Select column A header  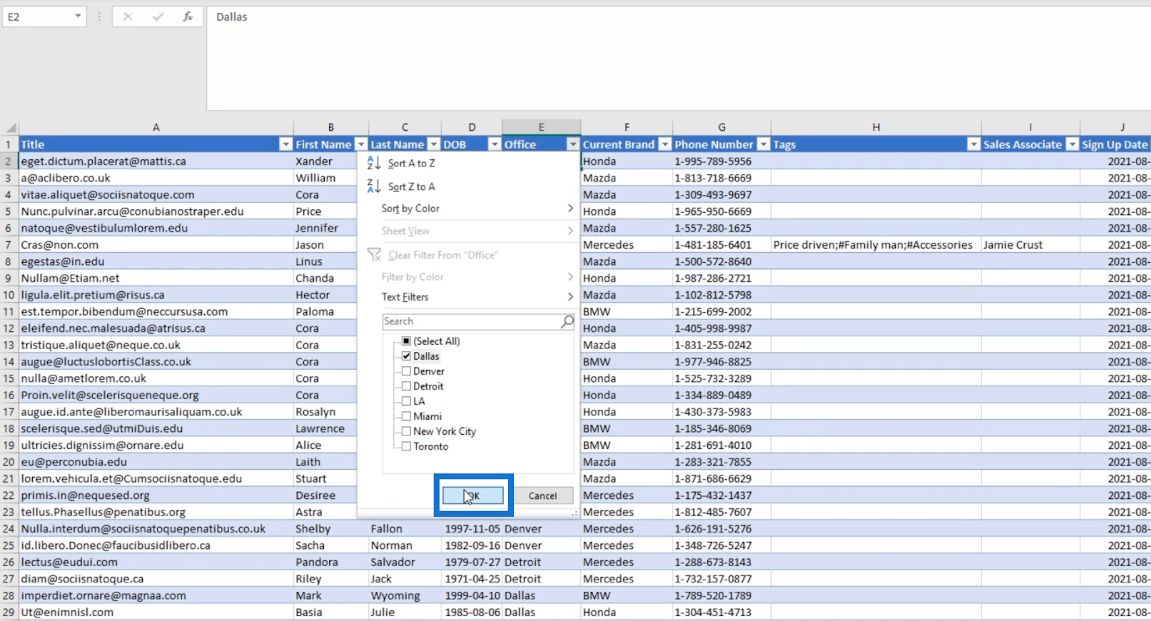(x=156, y=128)
